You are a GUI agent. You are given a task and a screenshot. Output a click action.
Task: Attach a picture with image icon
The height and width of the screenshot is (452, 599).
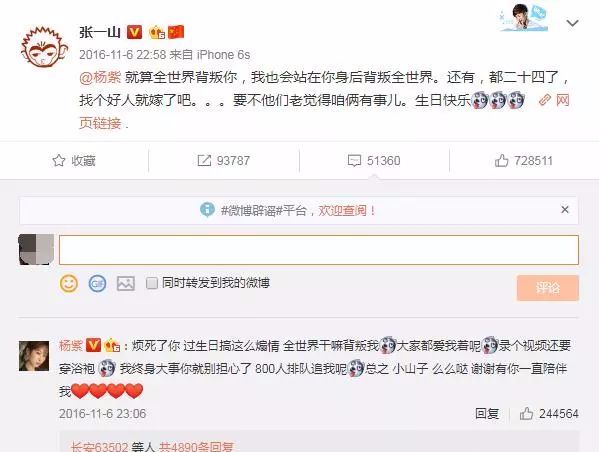click(x=126, y=284)
